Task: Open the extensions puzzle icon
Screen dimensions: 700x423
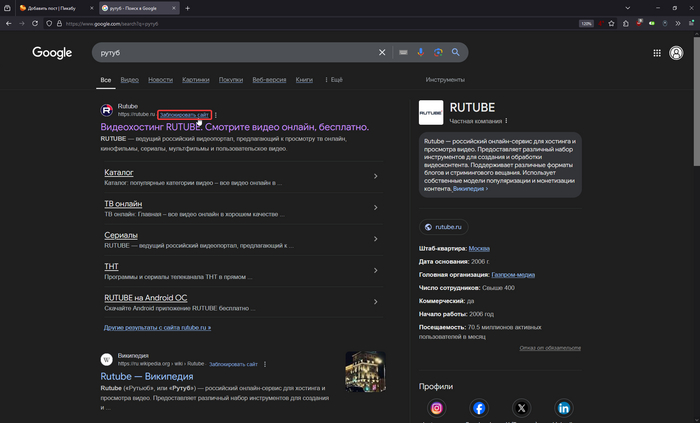Action: point(625,24)
